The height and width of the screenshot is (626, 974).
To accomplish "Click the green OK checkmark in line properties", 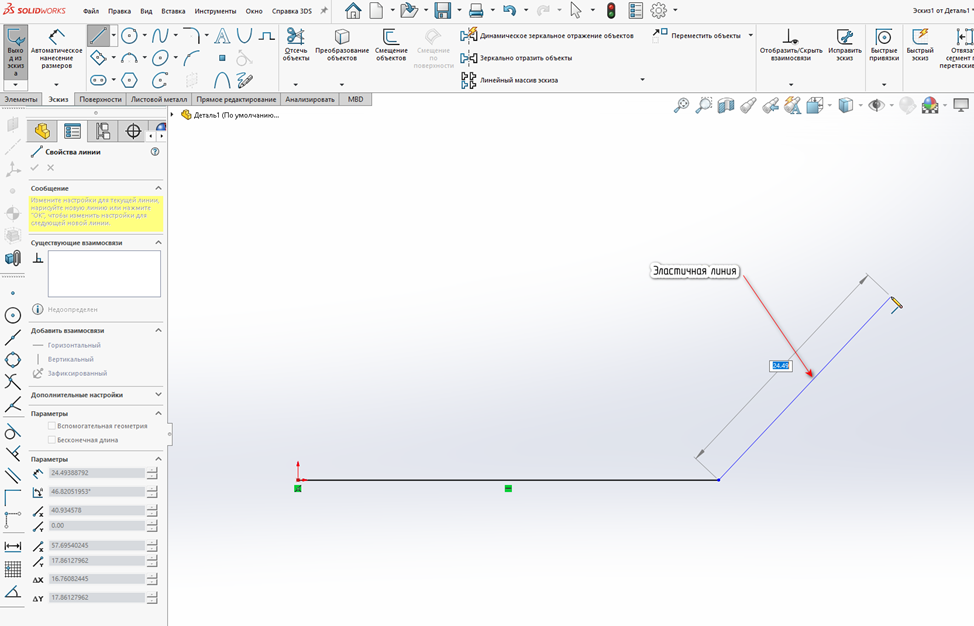I will tap(35, 168).
